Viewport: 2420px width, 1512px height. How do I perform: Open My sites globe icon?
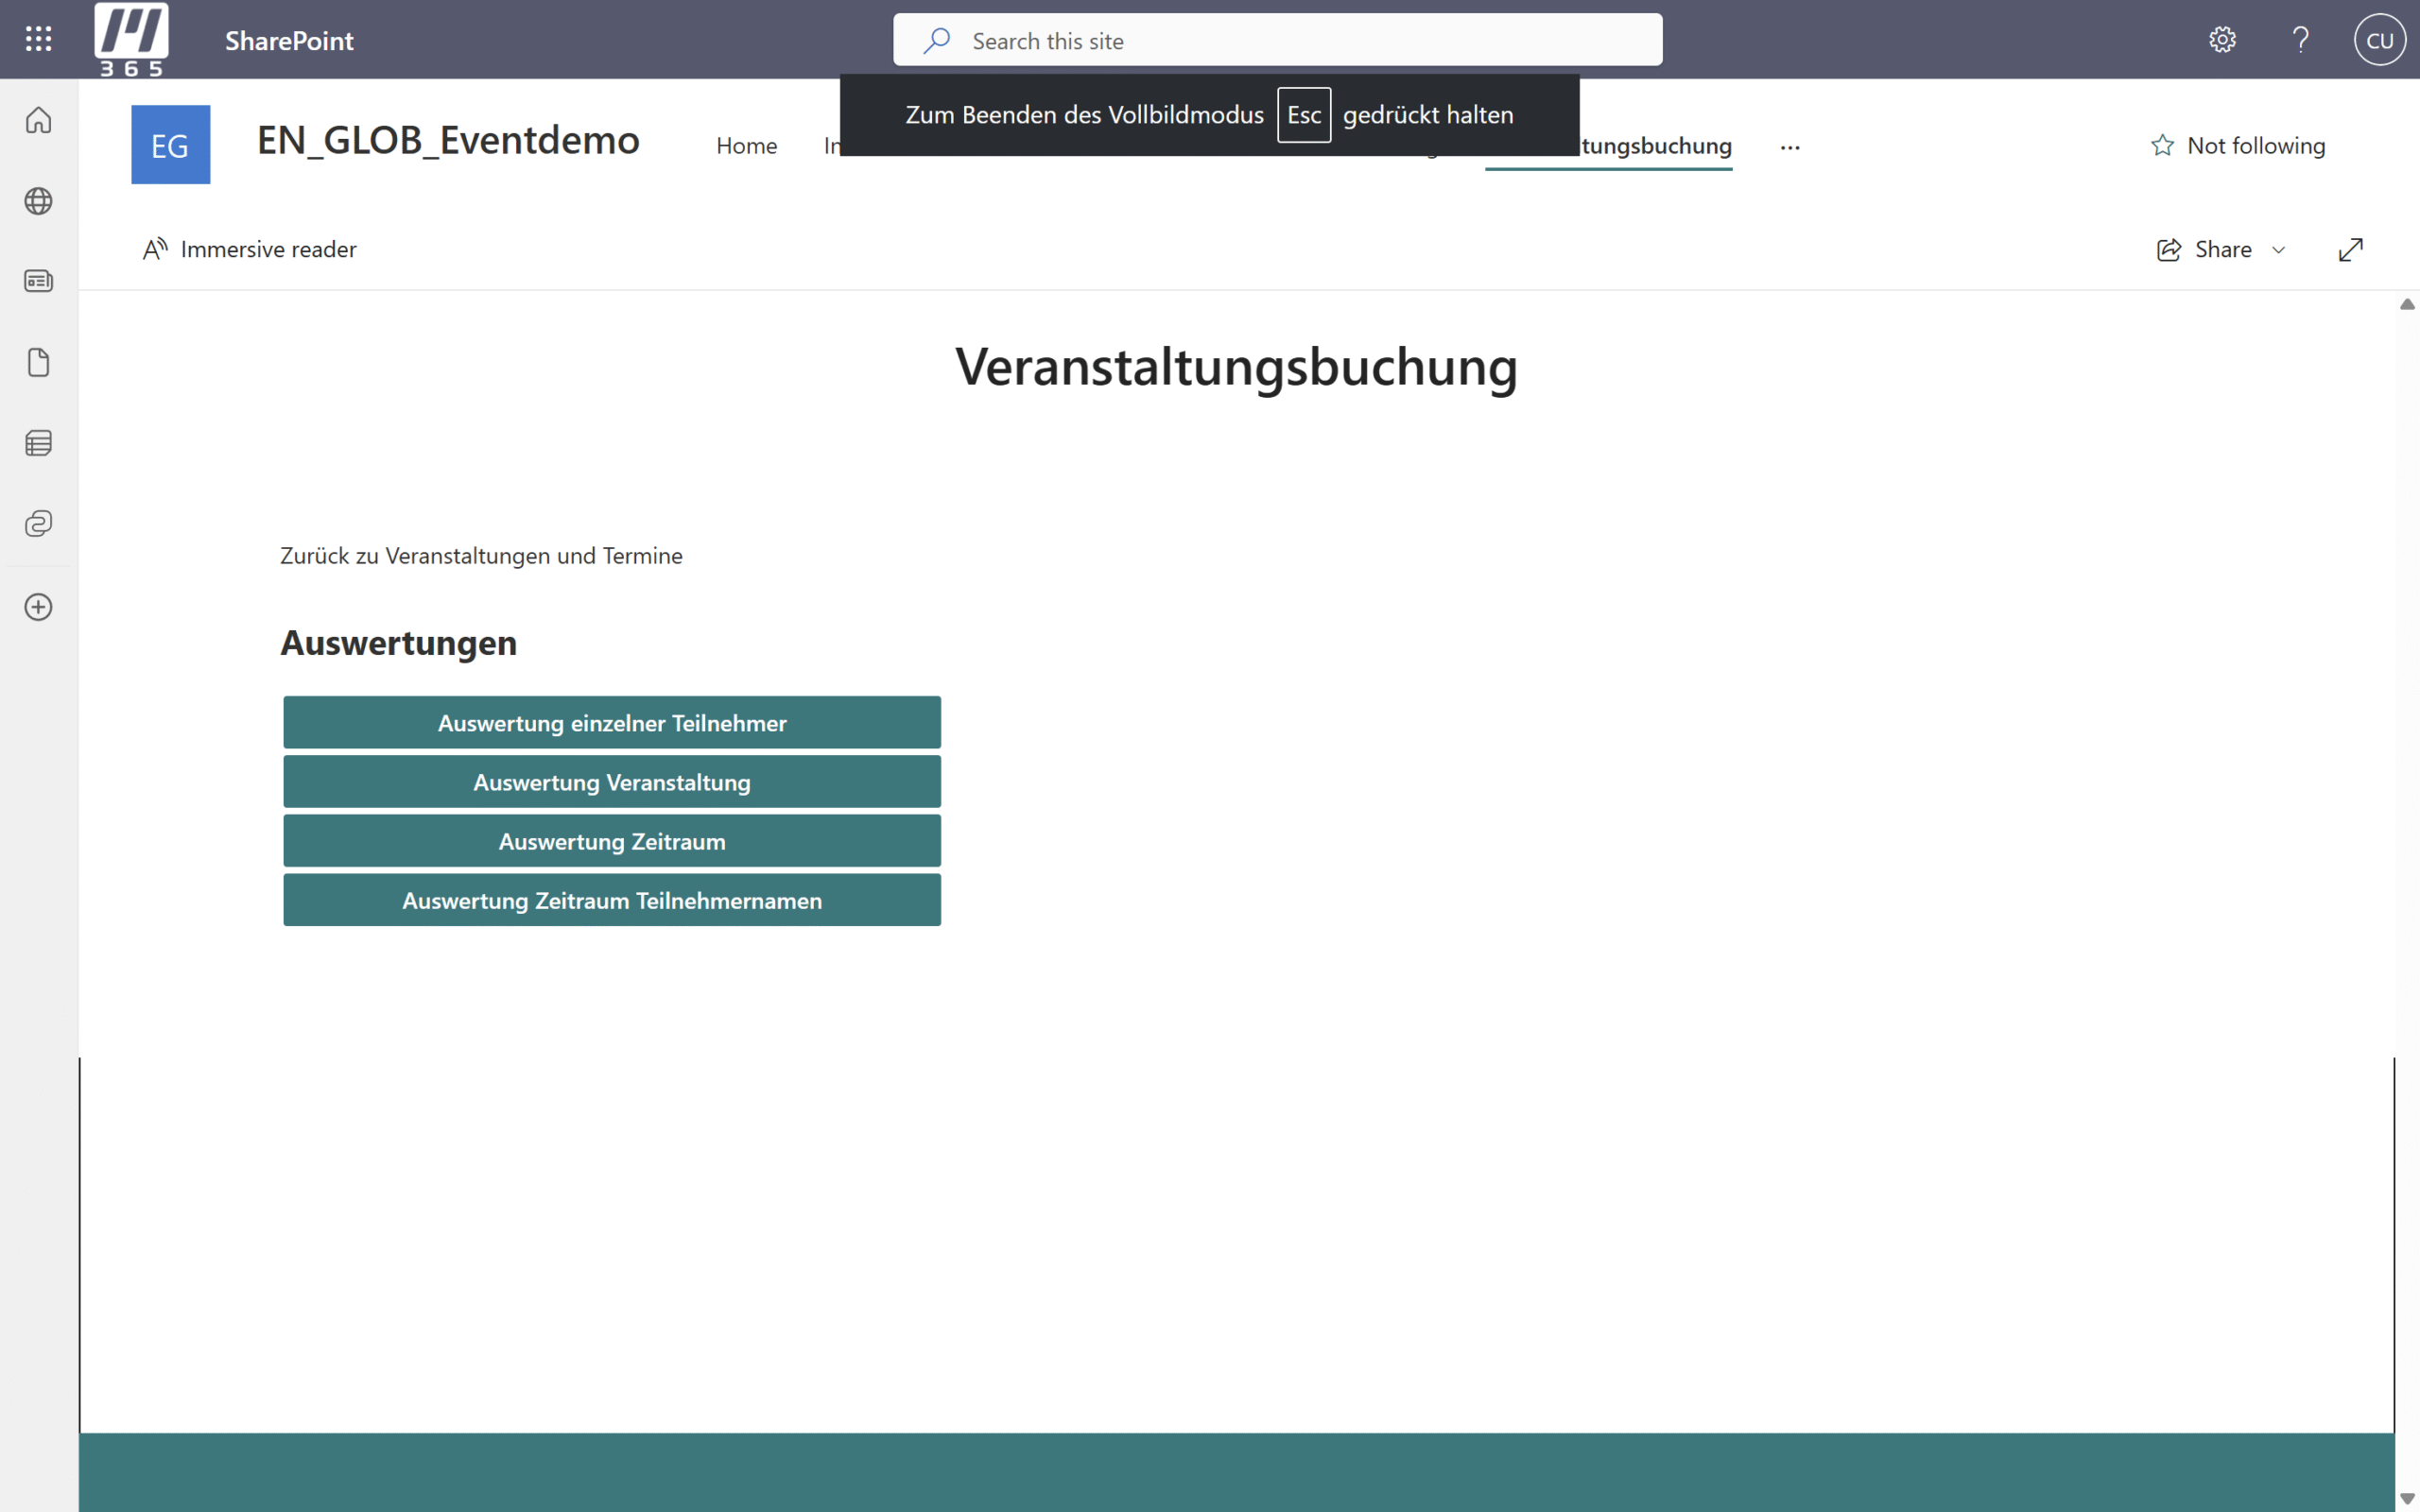pos(38,201)
